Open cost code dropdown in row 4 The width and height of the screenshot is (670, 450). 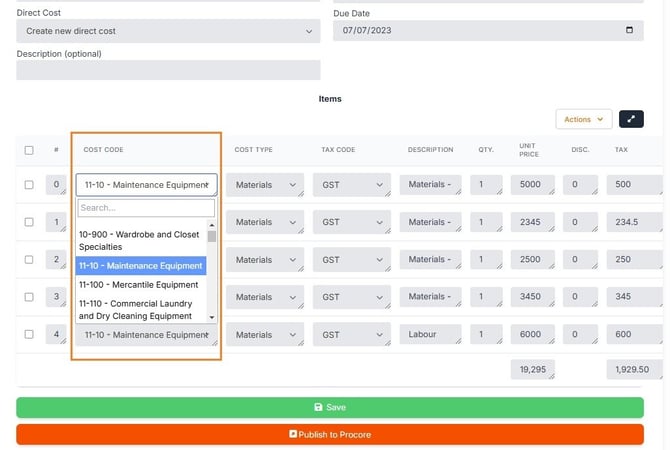click(x=146, y=335)
